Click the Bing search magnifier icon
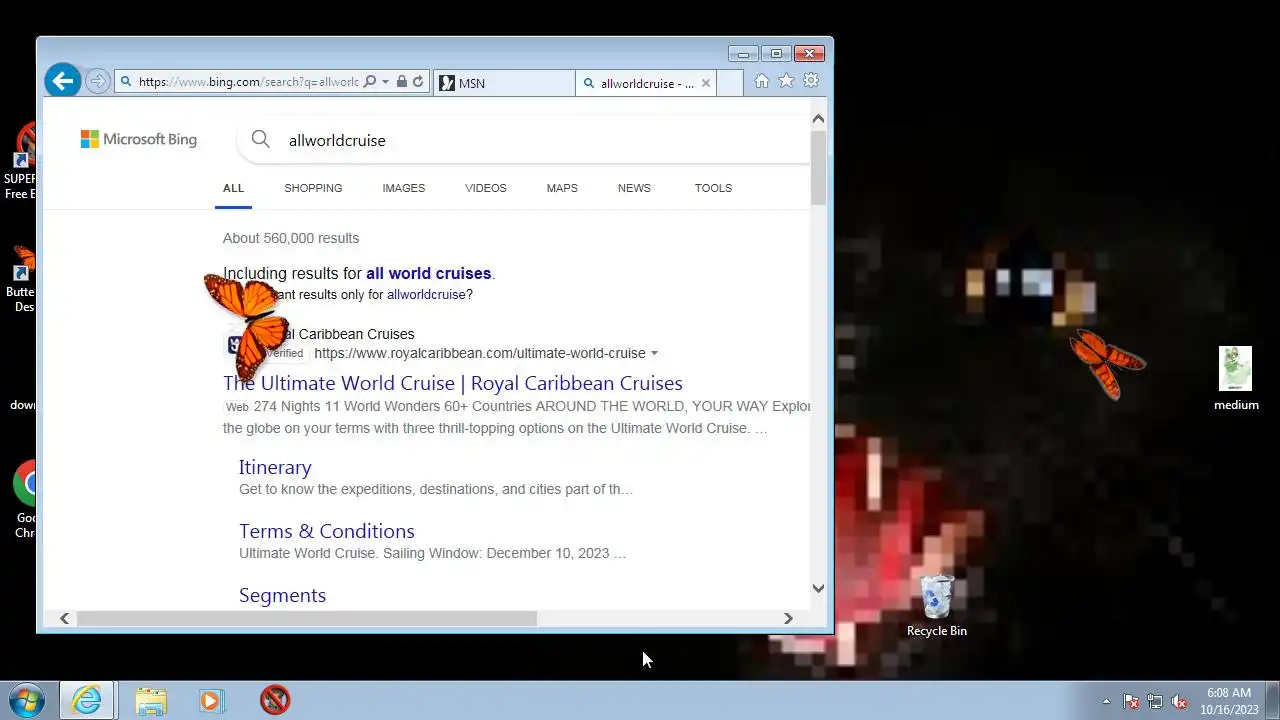This screenshot has width=1280, height=720. point(261,140)
